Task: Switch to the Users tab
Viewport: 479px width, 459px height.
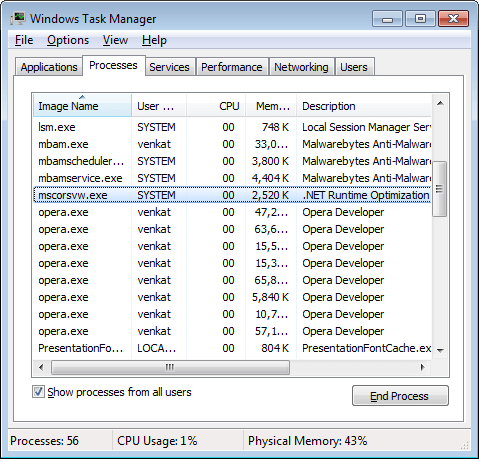Action: click(354, 67)
